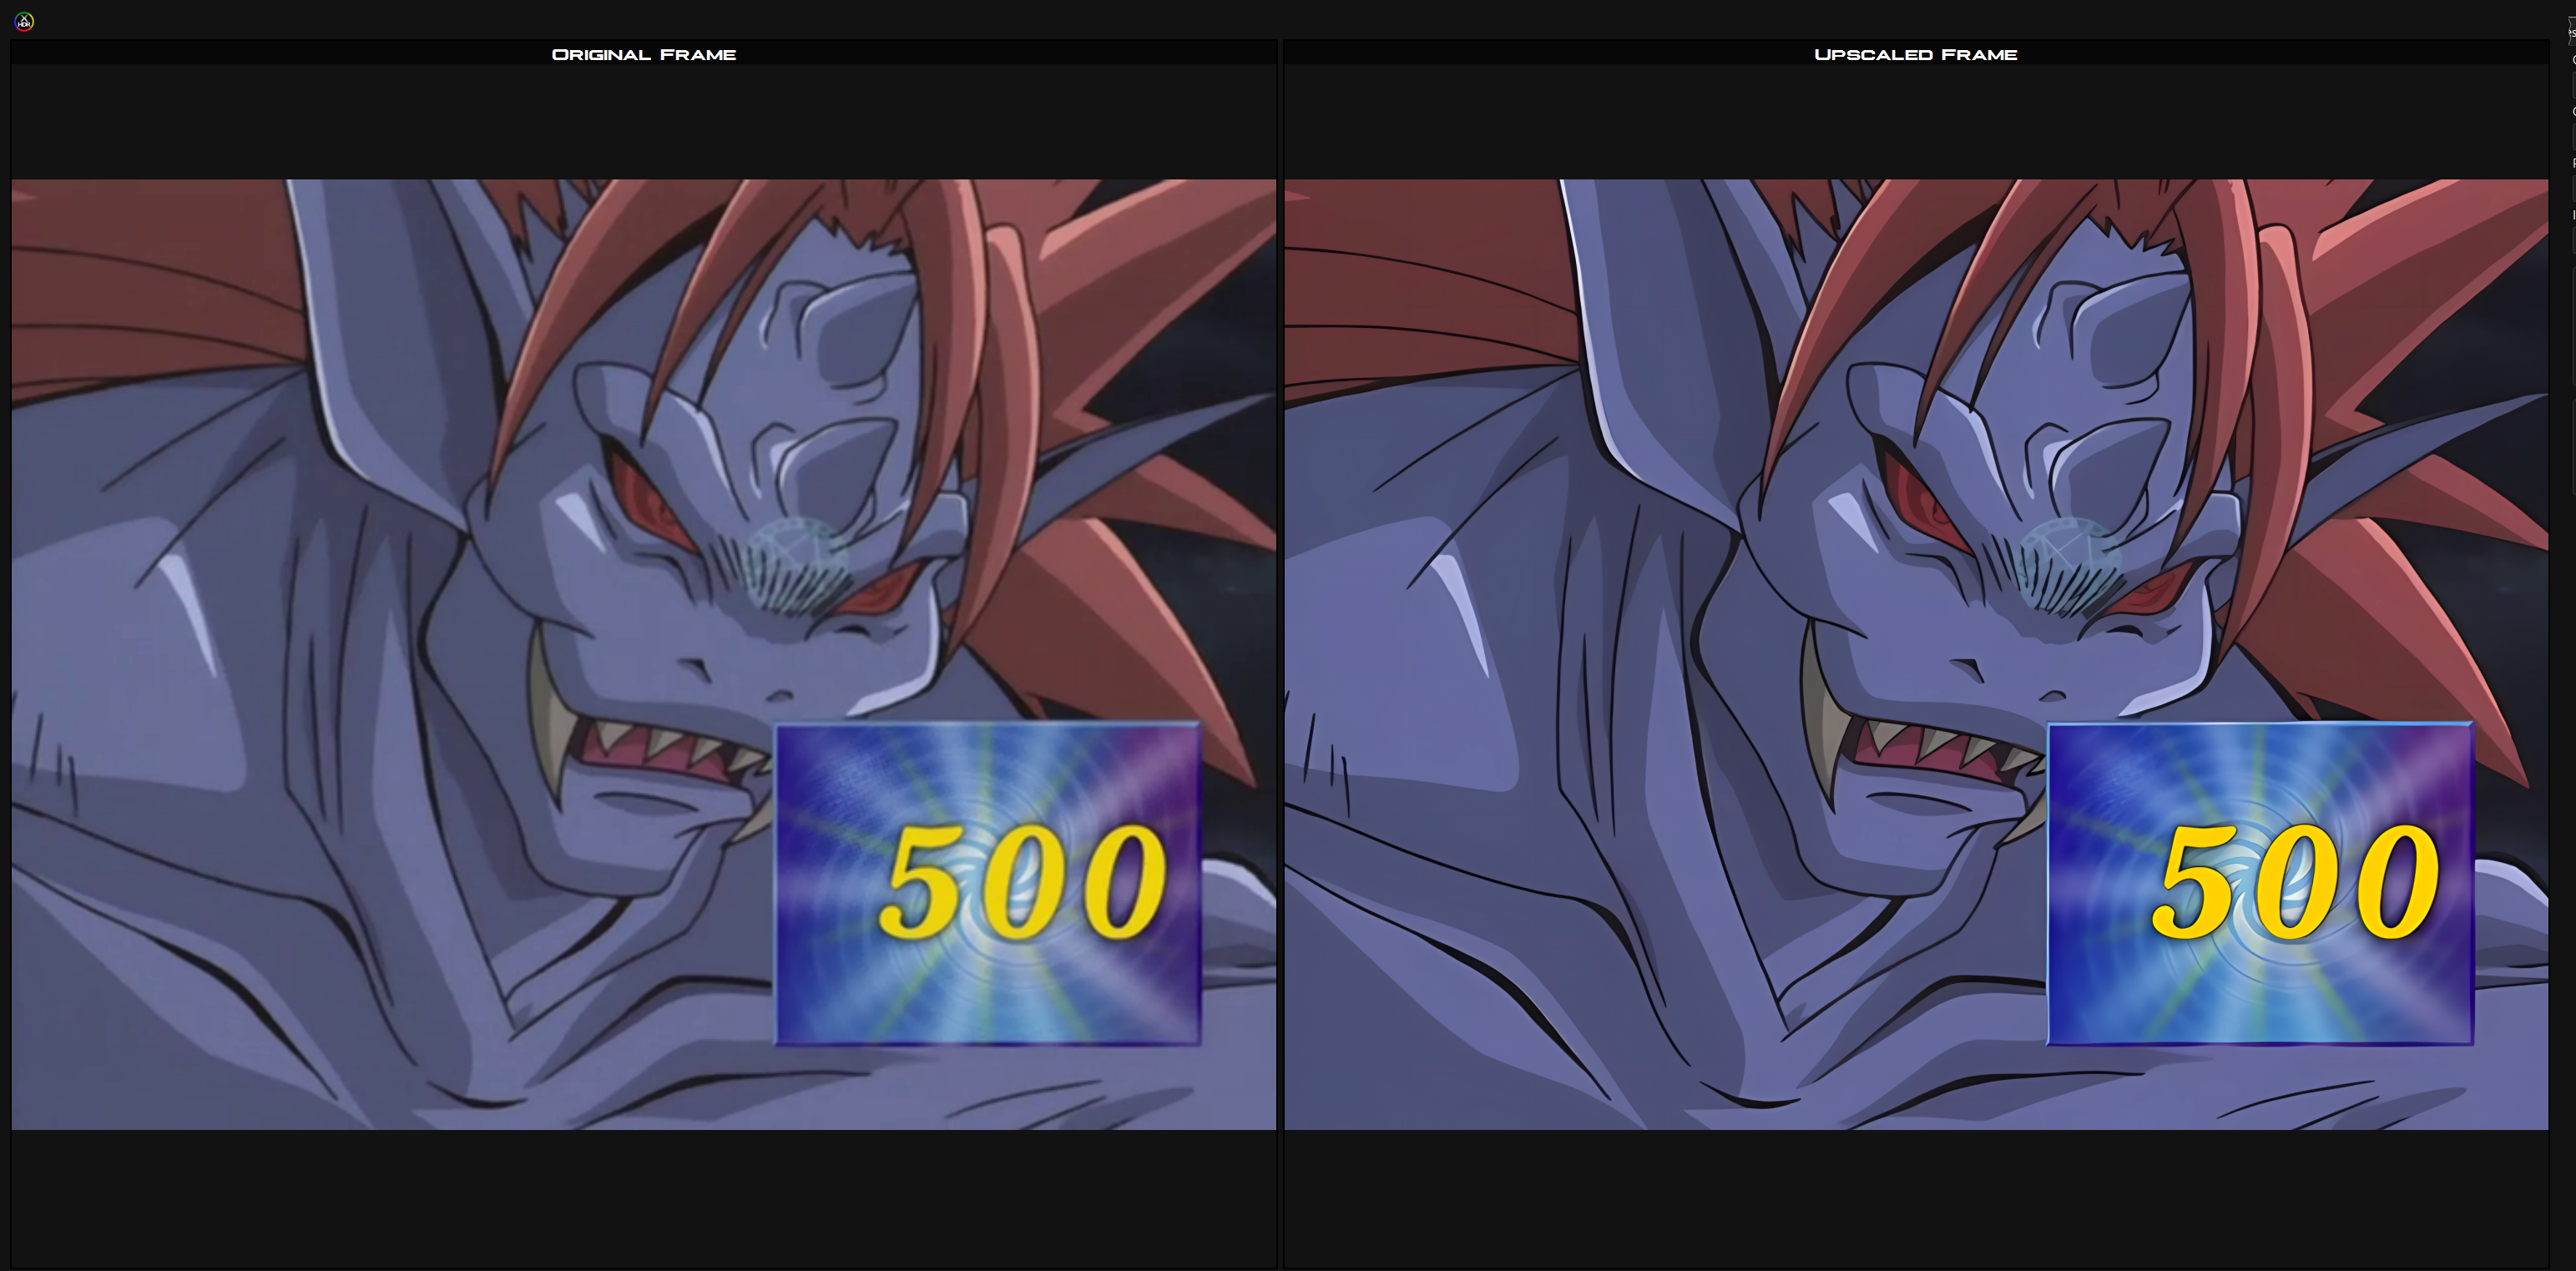The image size is (2576, 1271).
Task: Click the HDR color-ring app icon
Action: pyautogui.click(x=24, y=21)
